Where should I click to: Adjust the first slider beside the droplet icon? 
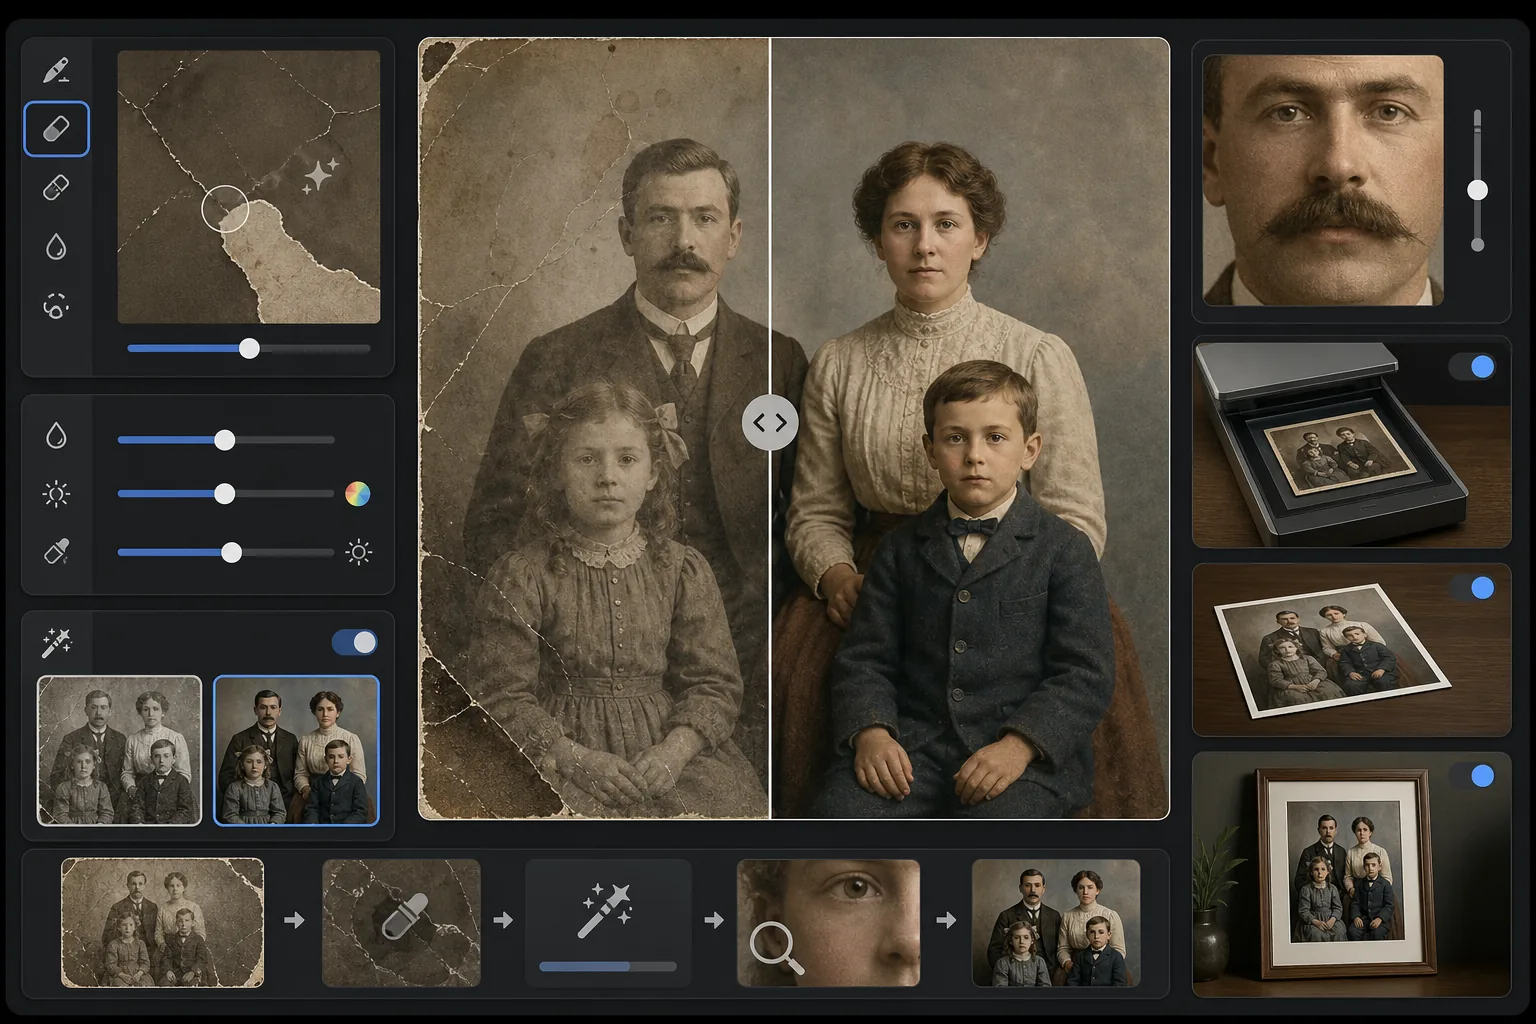tap(226, 440)
